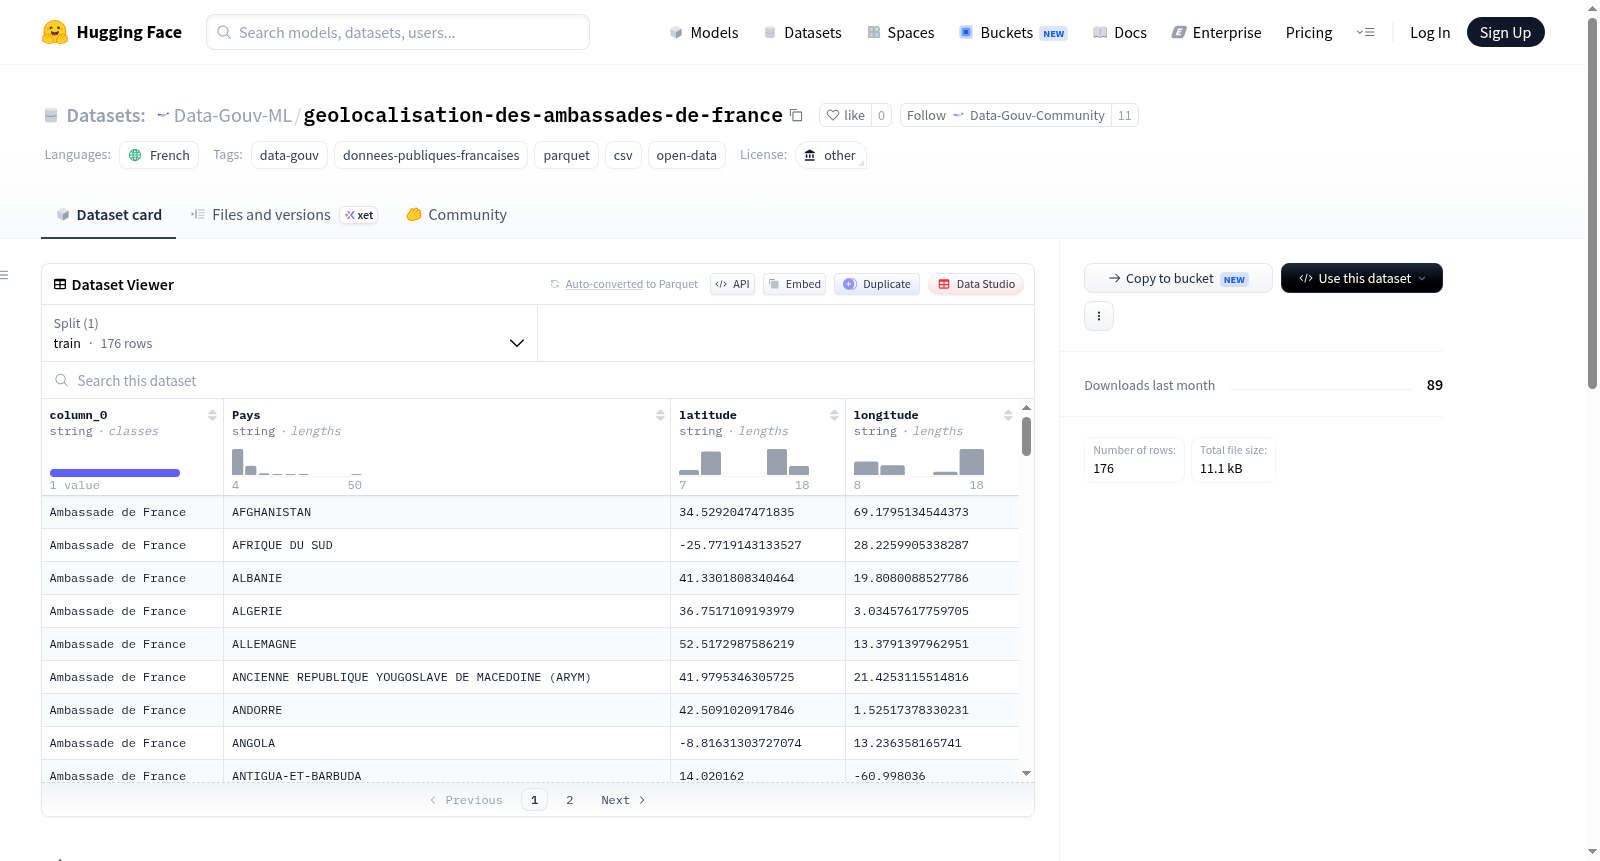1600x861 pixels.
Task: Click followers count 11
Action: pyautogui.click(x=1125, y=115)
